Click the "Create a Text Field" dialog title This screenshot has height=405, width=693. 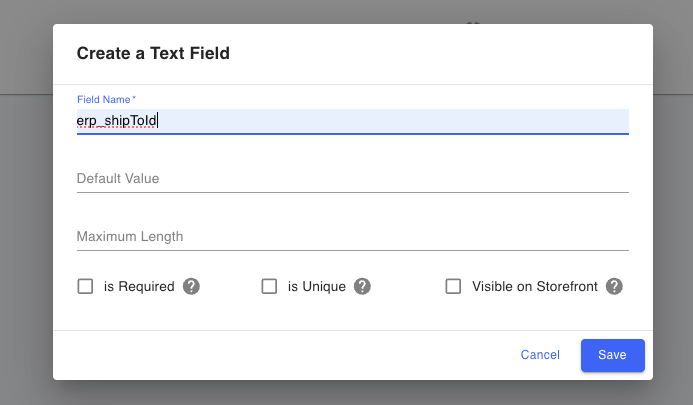click(153, 53)
